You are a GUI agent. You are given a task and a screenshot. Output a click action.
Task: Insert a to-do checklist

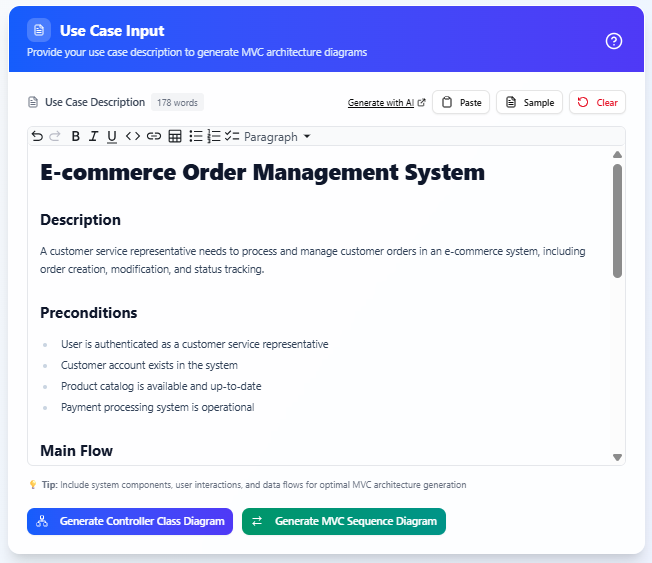[x=232, y=136]
